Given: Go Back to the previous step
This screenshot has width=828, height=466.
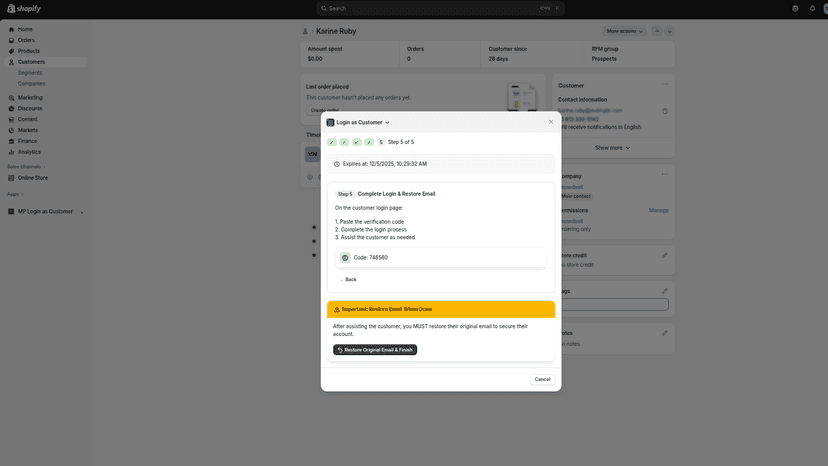Looking at the screenshot, I should 349,279.
